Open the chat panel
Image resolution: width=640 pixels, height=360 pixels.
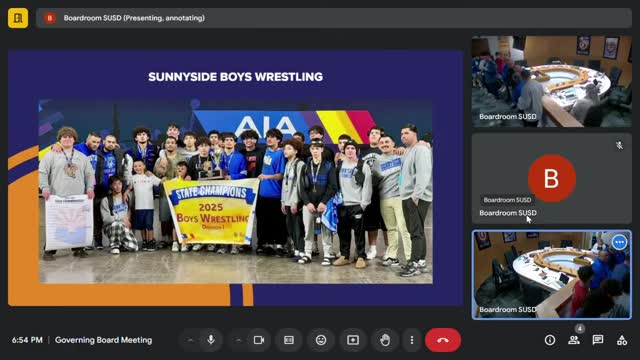(x=598, y=340)
